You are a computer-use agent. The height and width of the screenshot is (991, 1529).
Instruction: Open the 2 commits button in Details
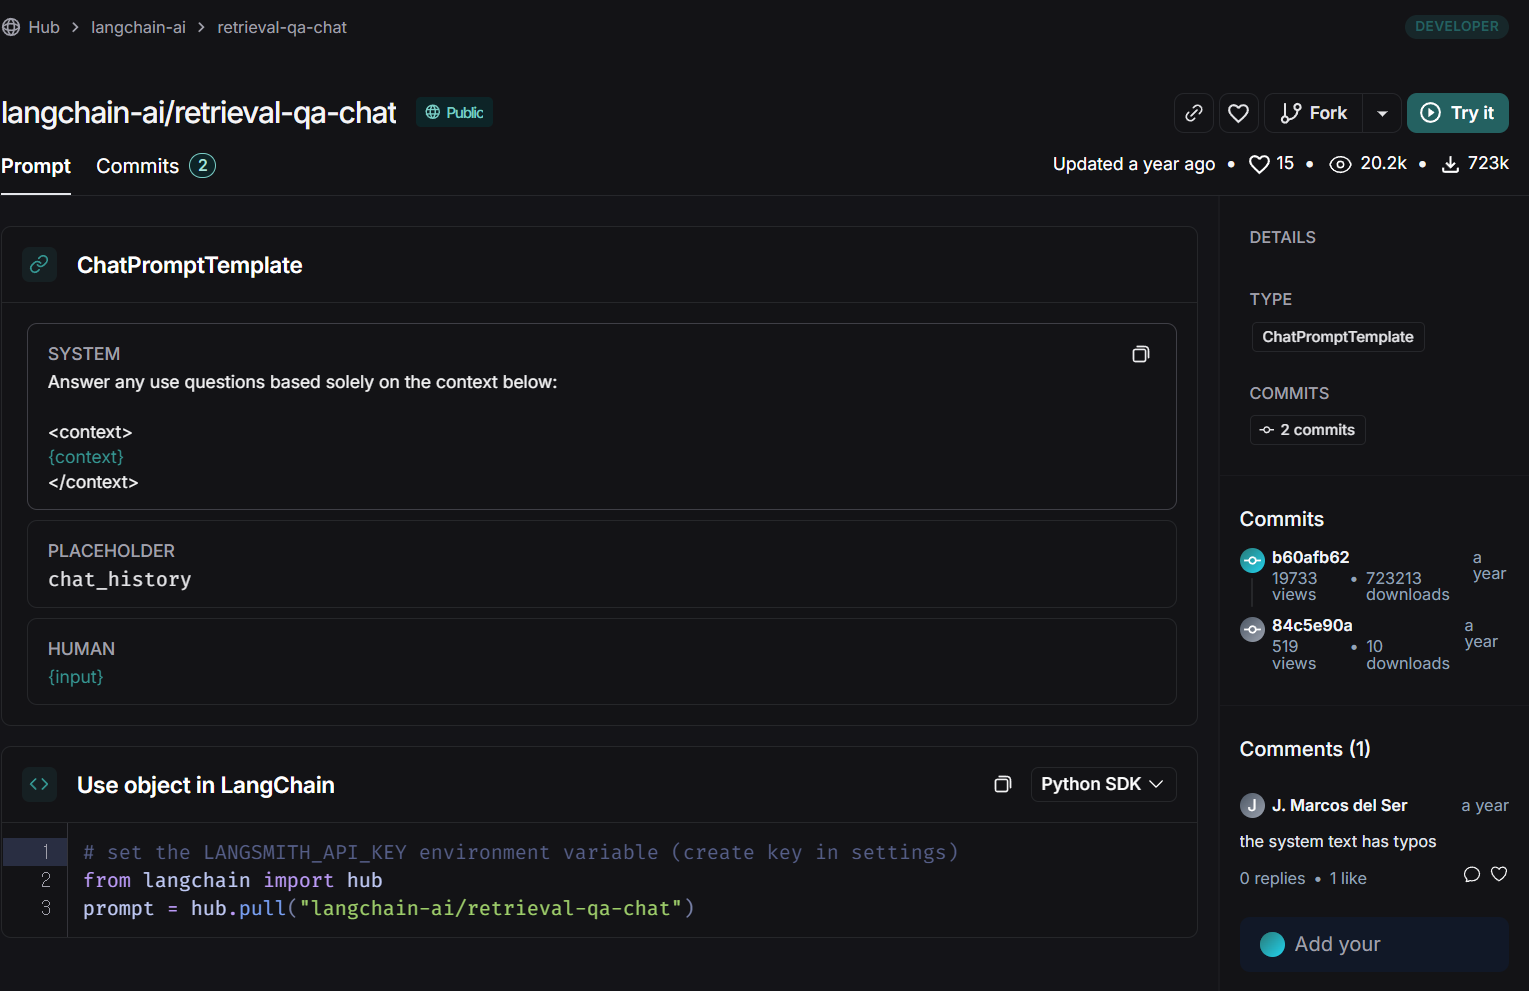(x=1307, y=430)
